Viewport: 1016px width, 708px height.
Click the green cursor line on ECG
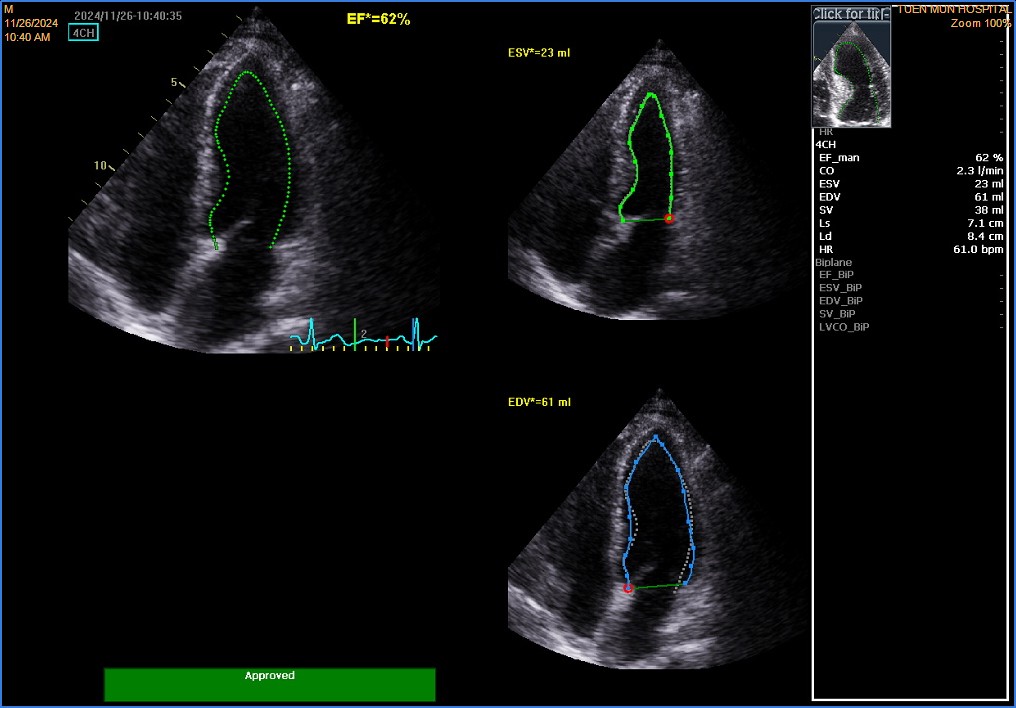tap(354, 334)
